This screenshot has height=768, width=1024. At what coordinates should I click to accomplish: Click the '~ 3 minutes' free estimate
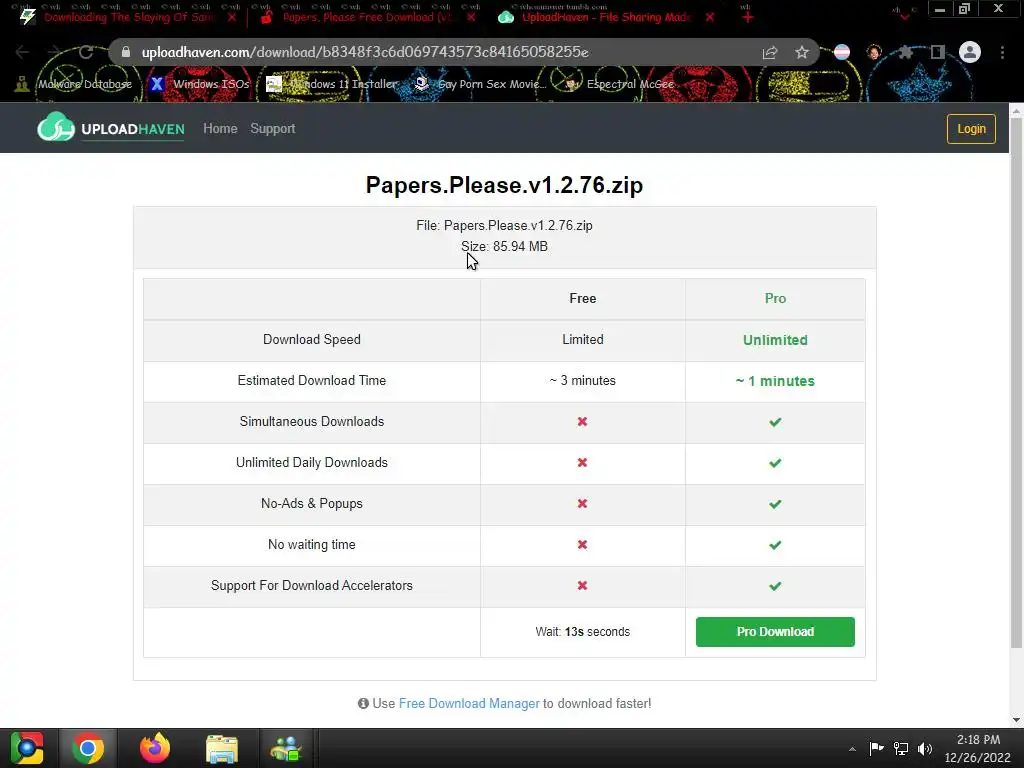coord(583,380)
